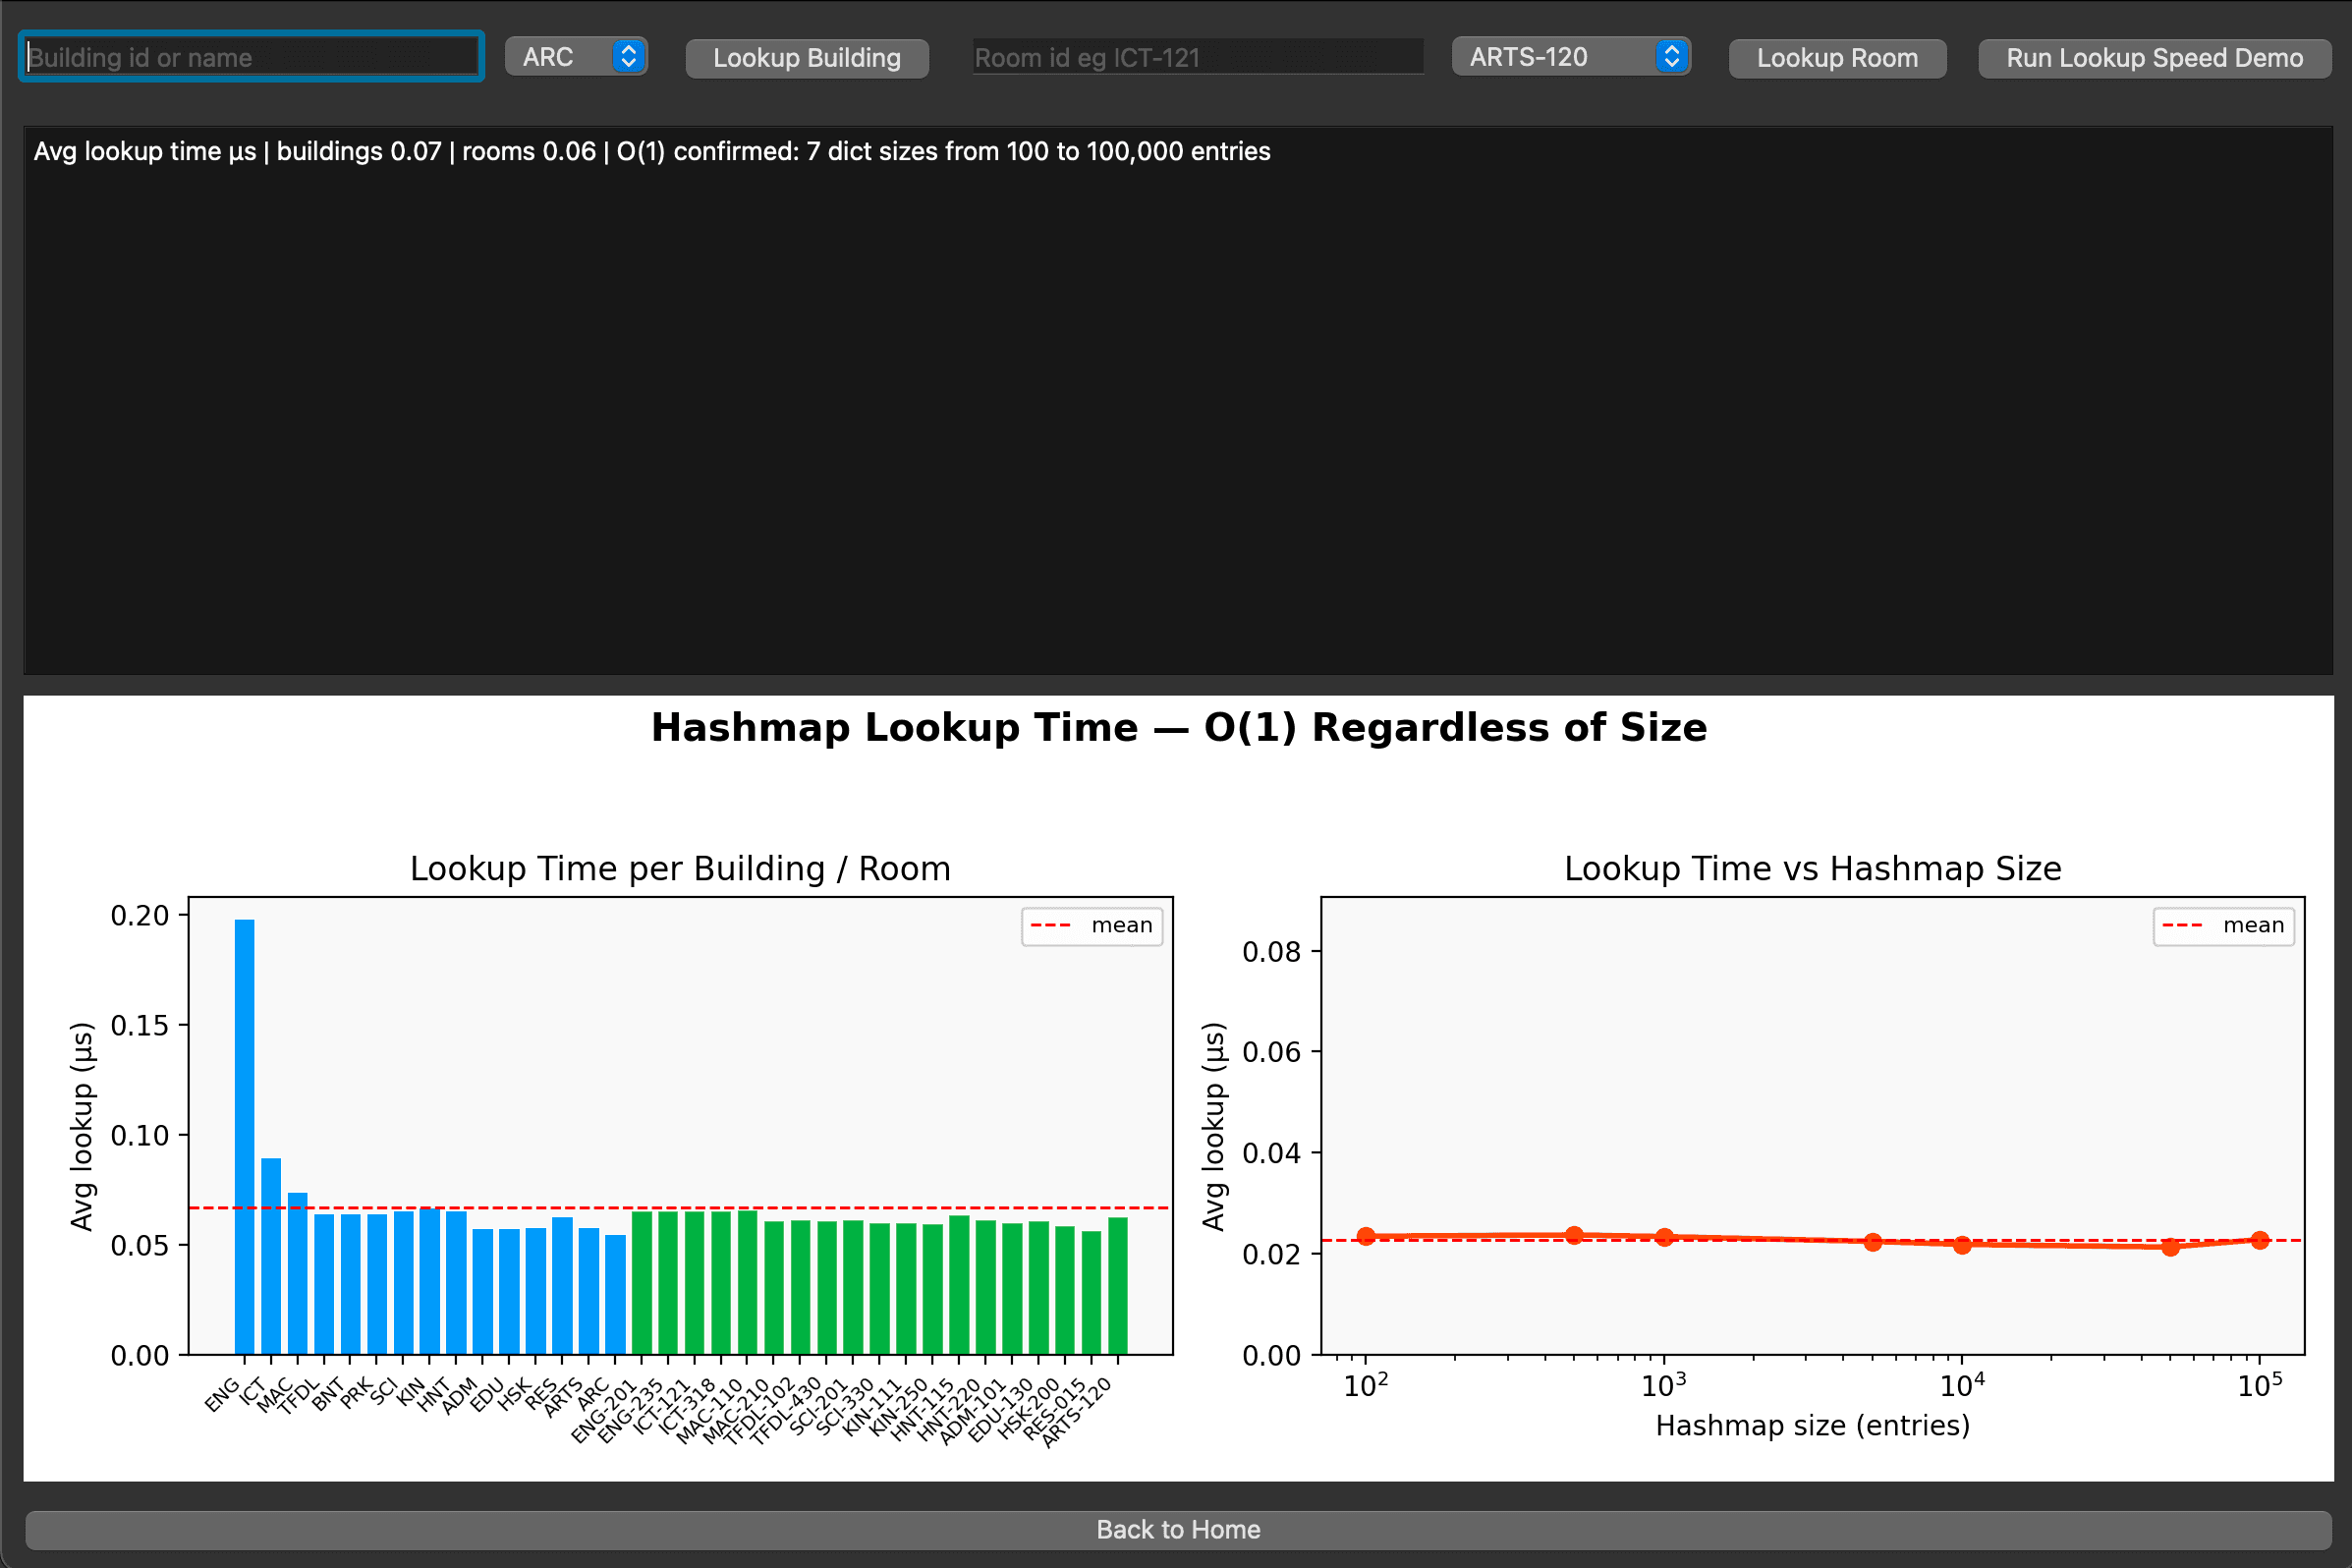This screenshot has height=1568, width=2352.
Task: Click the Hashmap Lookup Time chart title
Action: pos(1179,727)
